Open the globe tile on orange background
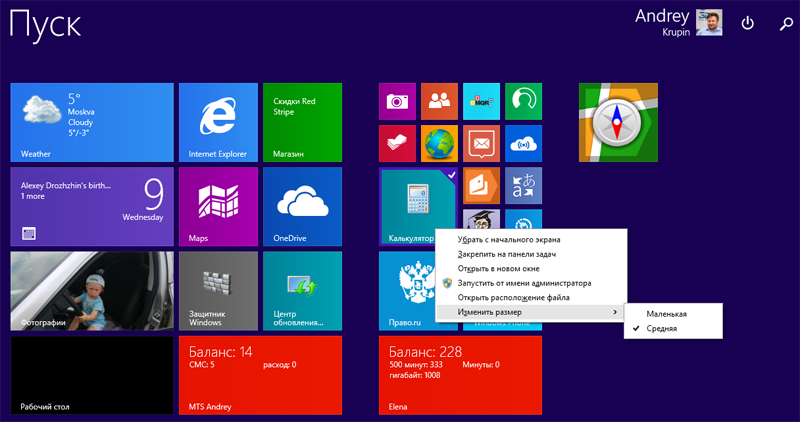Viewport: 800px width, 422px height. 439,143
